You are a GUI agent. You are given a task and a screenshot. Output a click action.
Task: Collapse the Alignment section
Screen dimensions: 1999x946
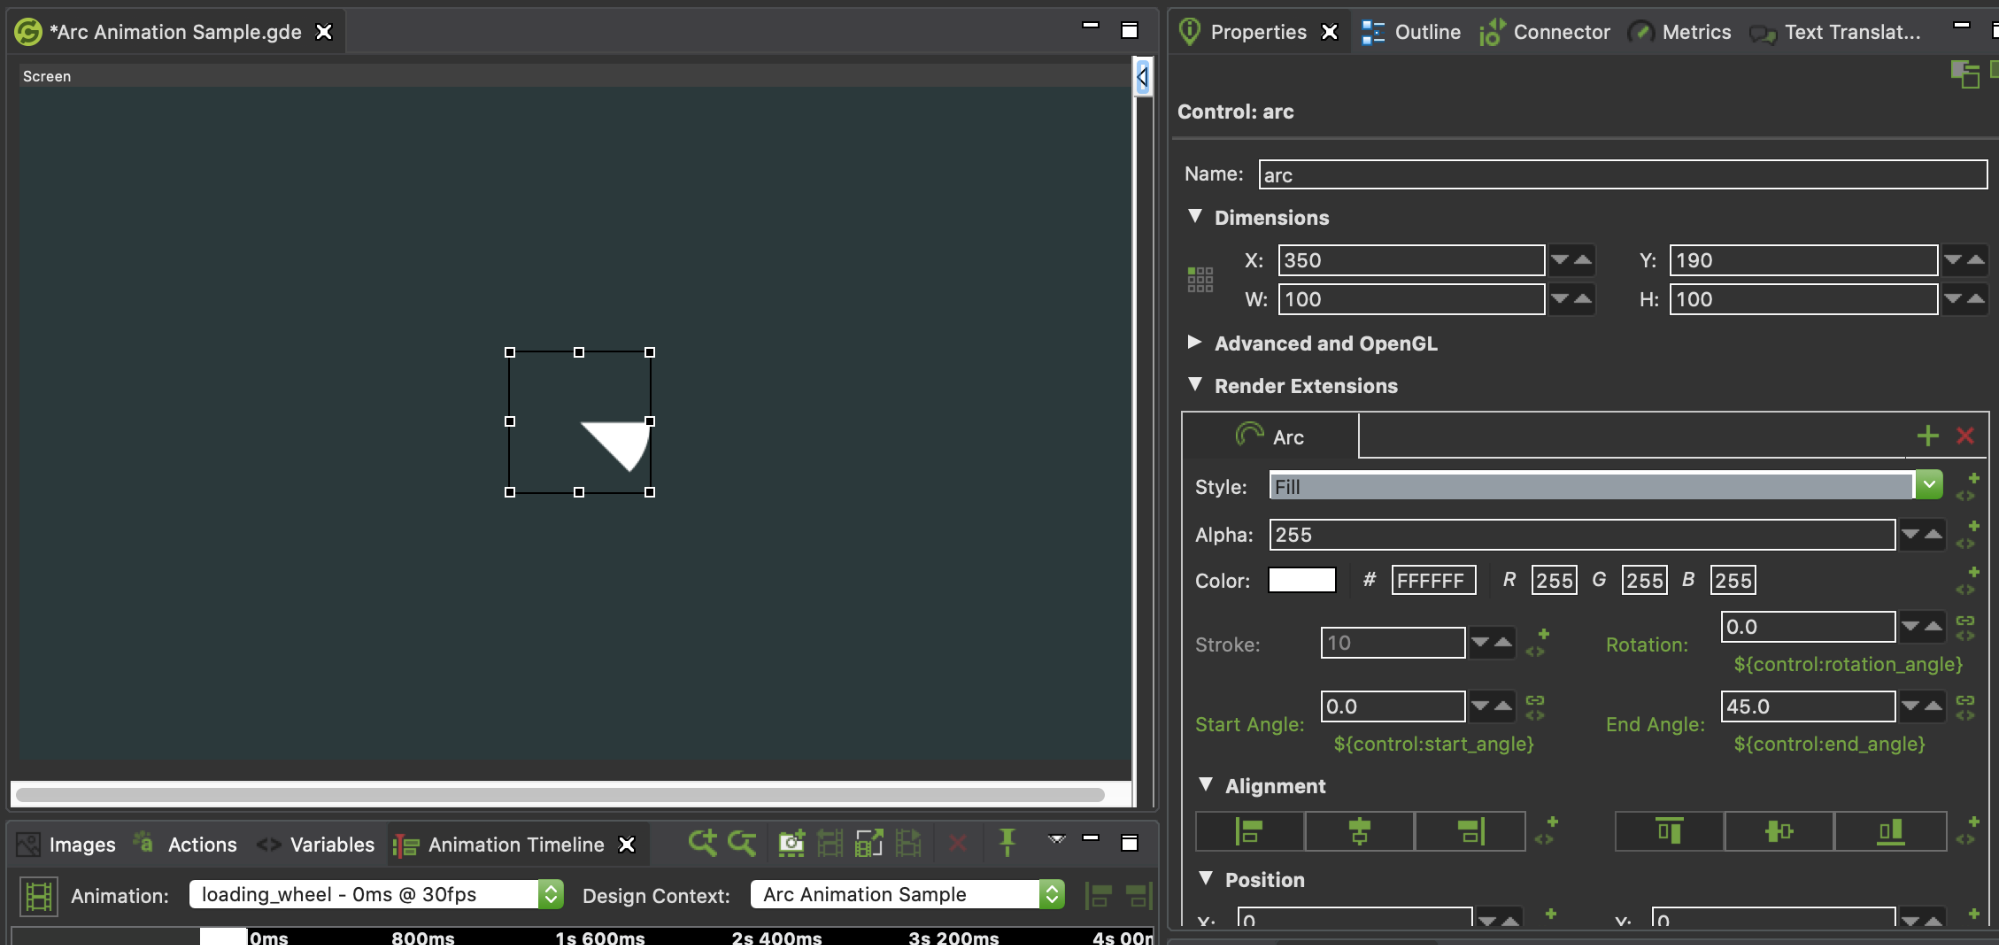[x=1206, y=784]
